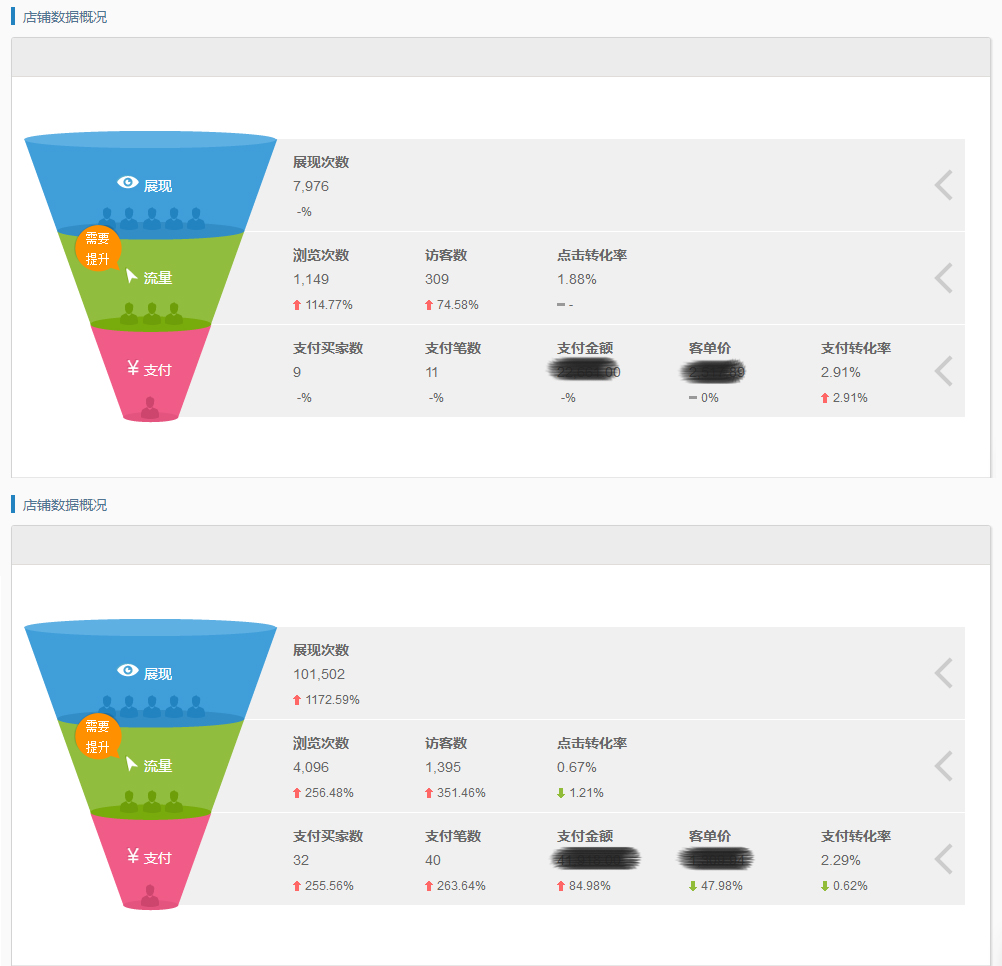Expand the chevron next to 点击转化率 row

click(941, 278)
